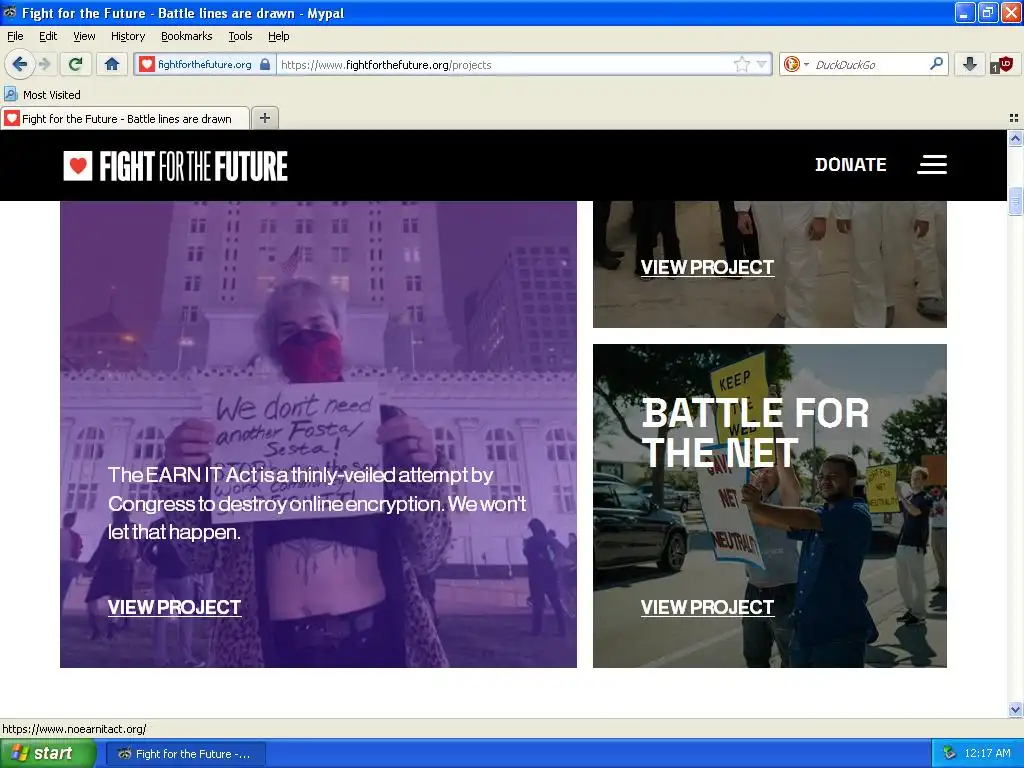This screenshot has height=768, width=1024.
Task: Open the hamburger navigation menu
Action: click(x=932, y=165)
